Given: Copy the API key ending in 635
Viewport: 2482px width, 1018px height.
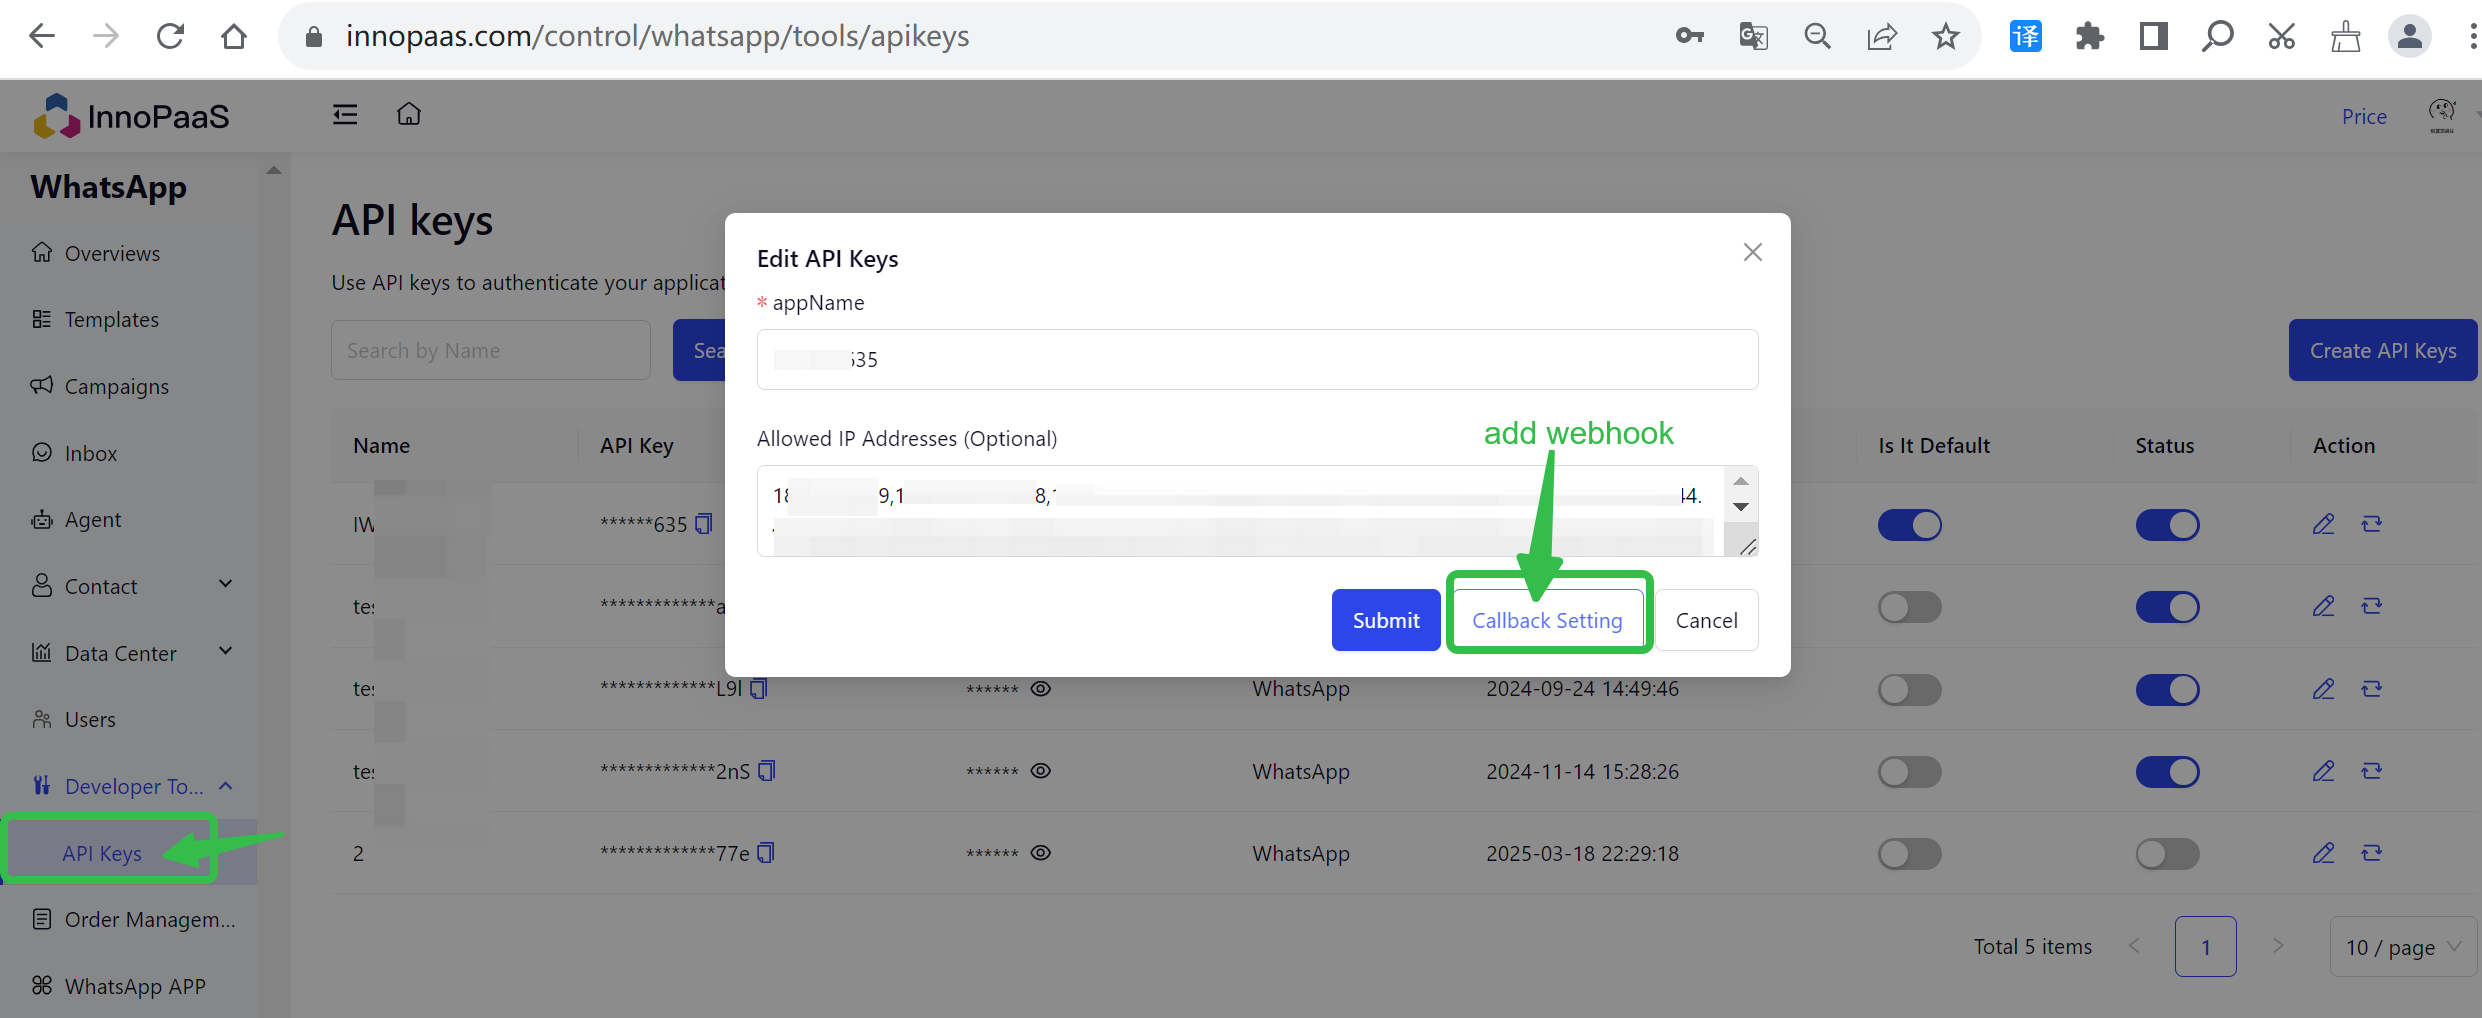Looking at the screenshot, I should coord(704,524).
